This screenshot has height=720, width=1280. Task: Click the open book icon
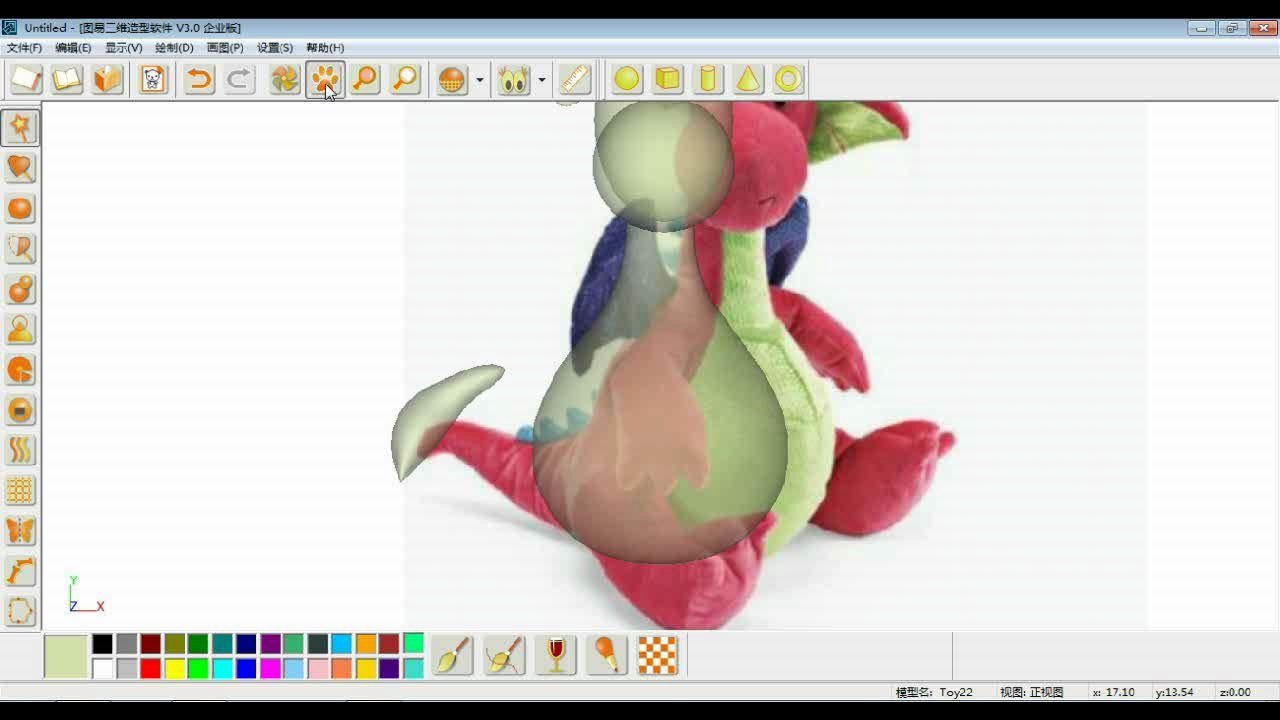67,79
